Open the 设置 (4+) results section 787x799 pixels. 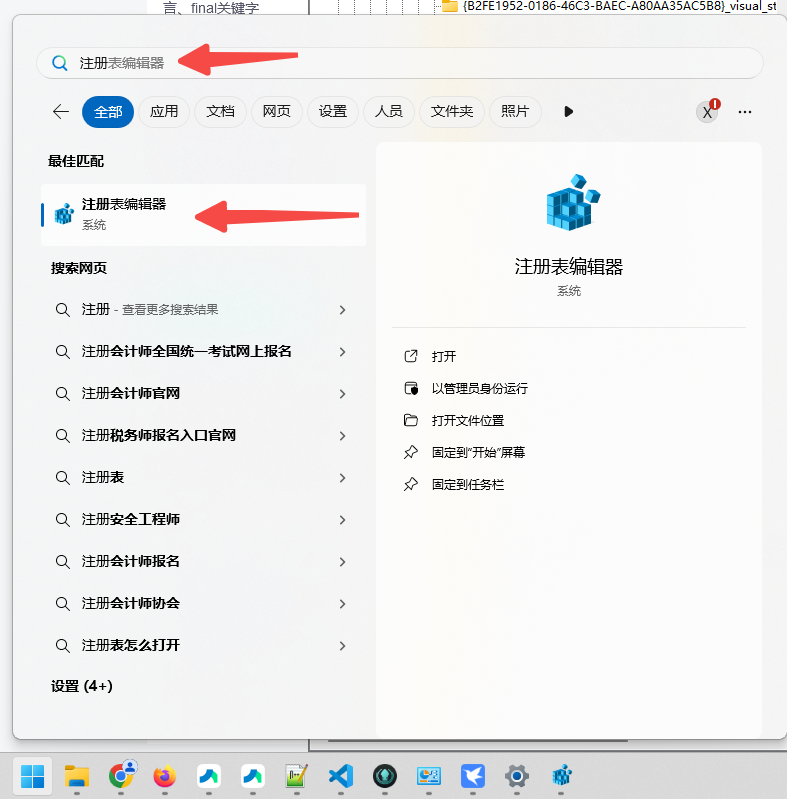(x=82, y=686)
